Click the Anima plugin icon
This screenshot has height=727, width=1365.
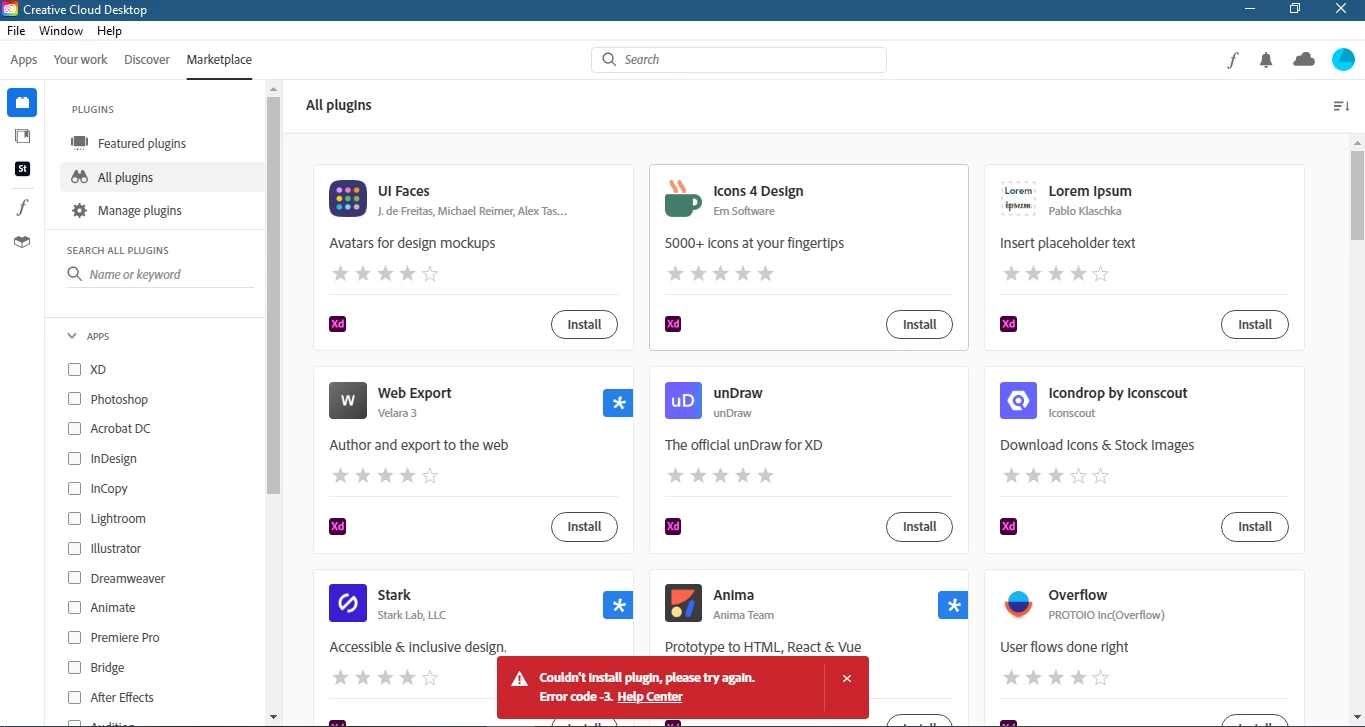(x=683, y=603)
